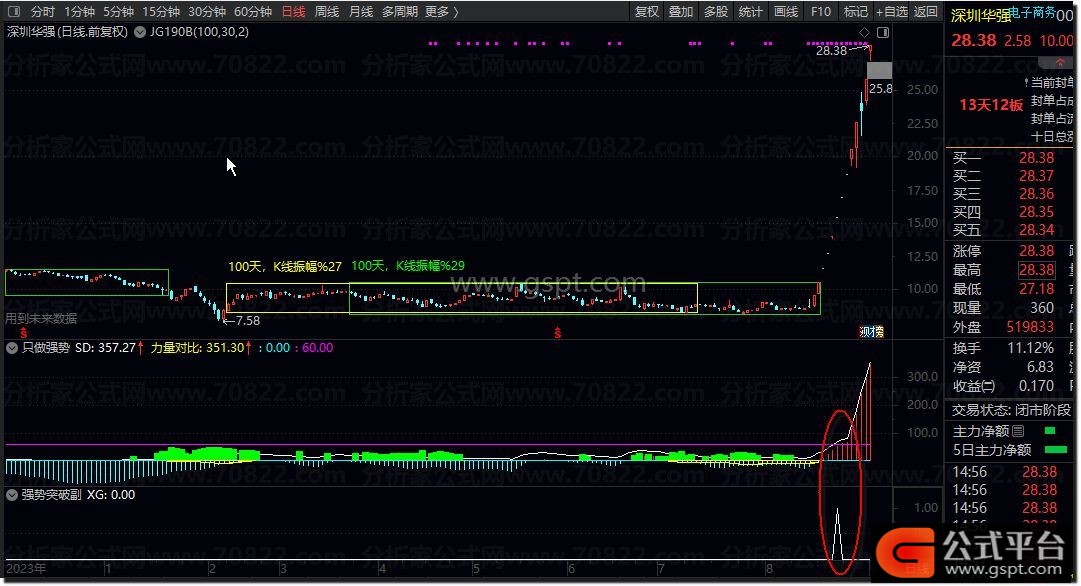This screenshot has width=1081, height=586.
Task: Click the 买三 bid price 28.36
Action: (1037, 194)
